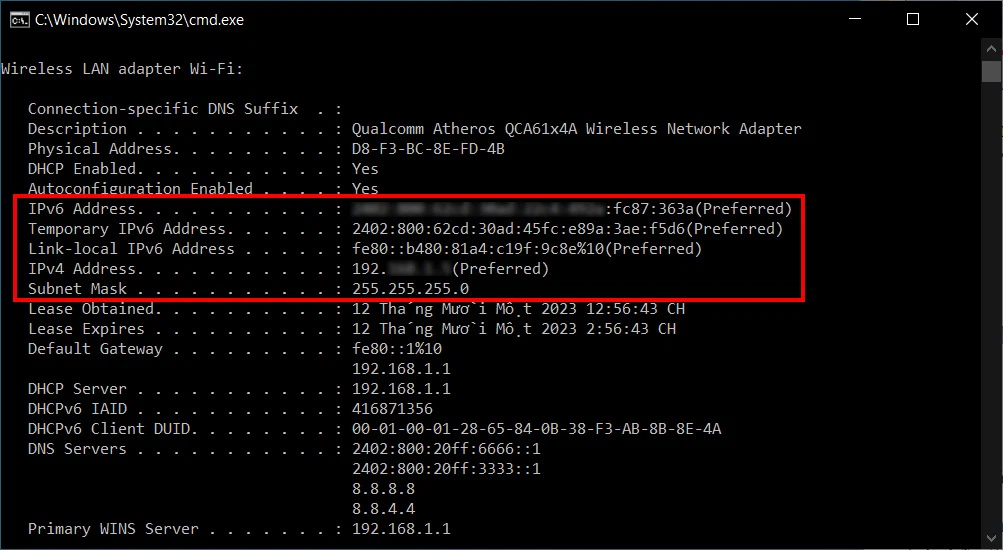
Task: Click the DHCPv6 IAID number 416871356
Action: pyautogui.click(x=392, y=409)
